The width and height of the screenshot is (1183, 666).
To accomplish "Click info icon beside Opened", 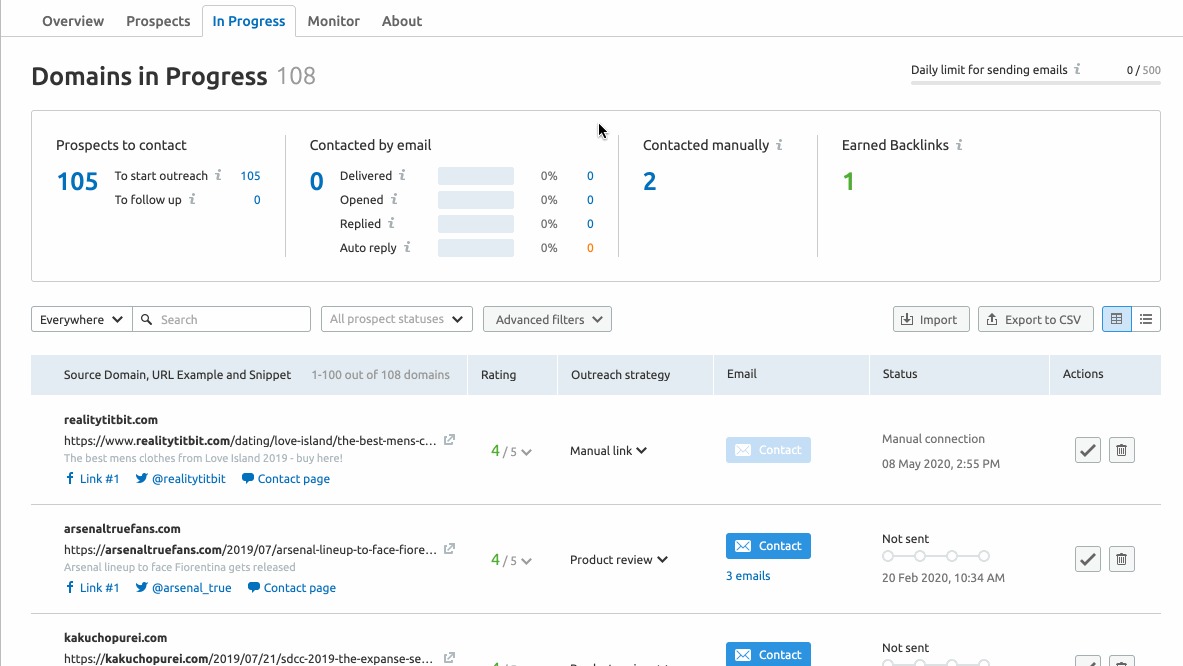I will click(394, 199).
